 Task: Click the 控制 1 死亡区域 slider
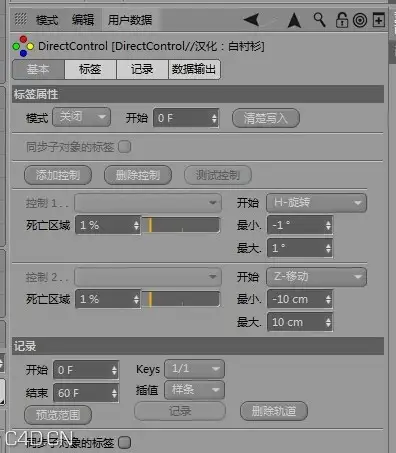pyautogui.click(x=181, y=225)
